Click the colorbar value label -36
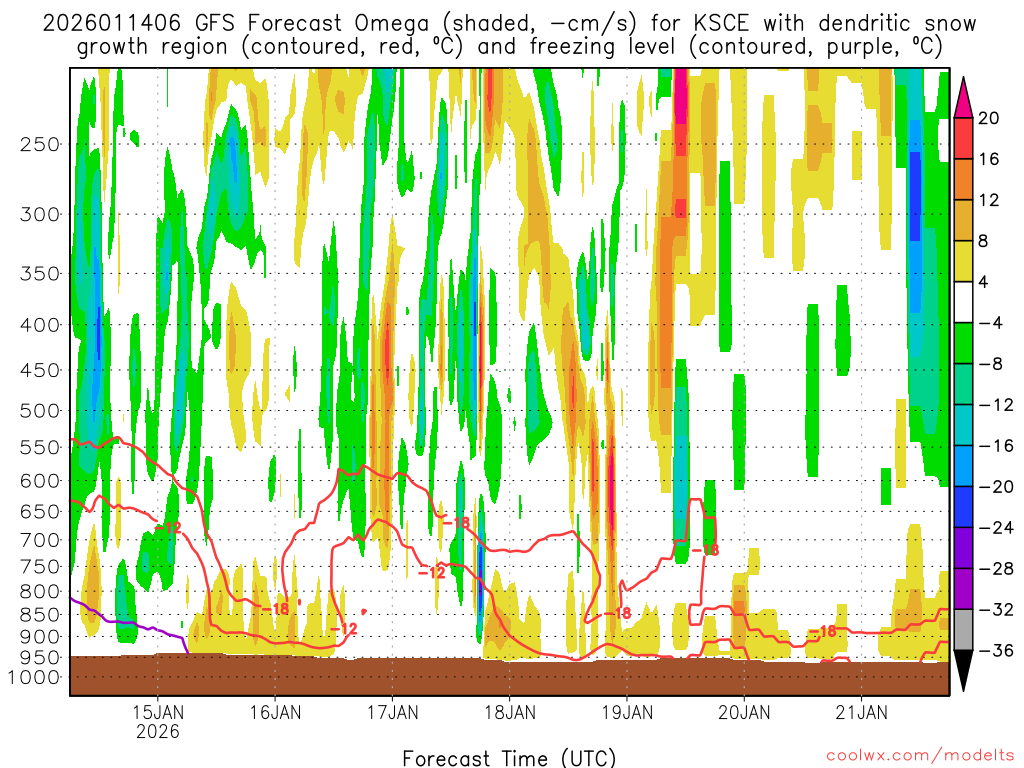The image size is (1024, 768). pos(997,650)
